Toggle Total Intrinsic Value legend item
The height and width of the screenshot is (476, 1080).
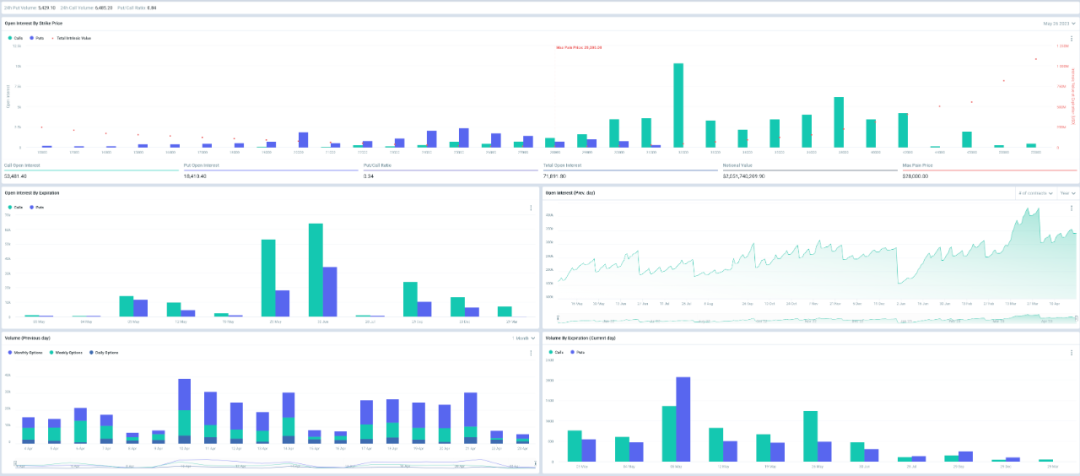71,38
